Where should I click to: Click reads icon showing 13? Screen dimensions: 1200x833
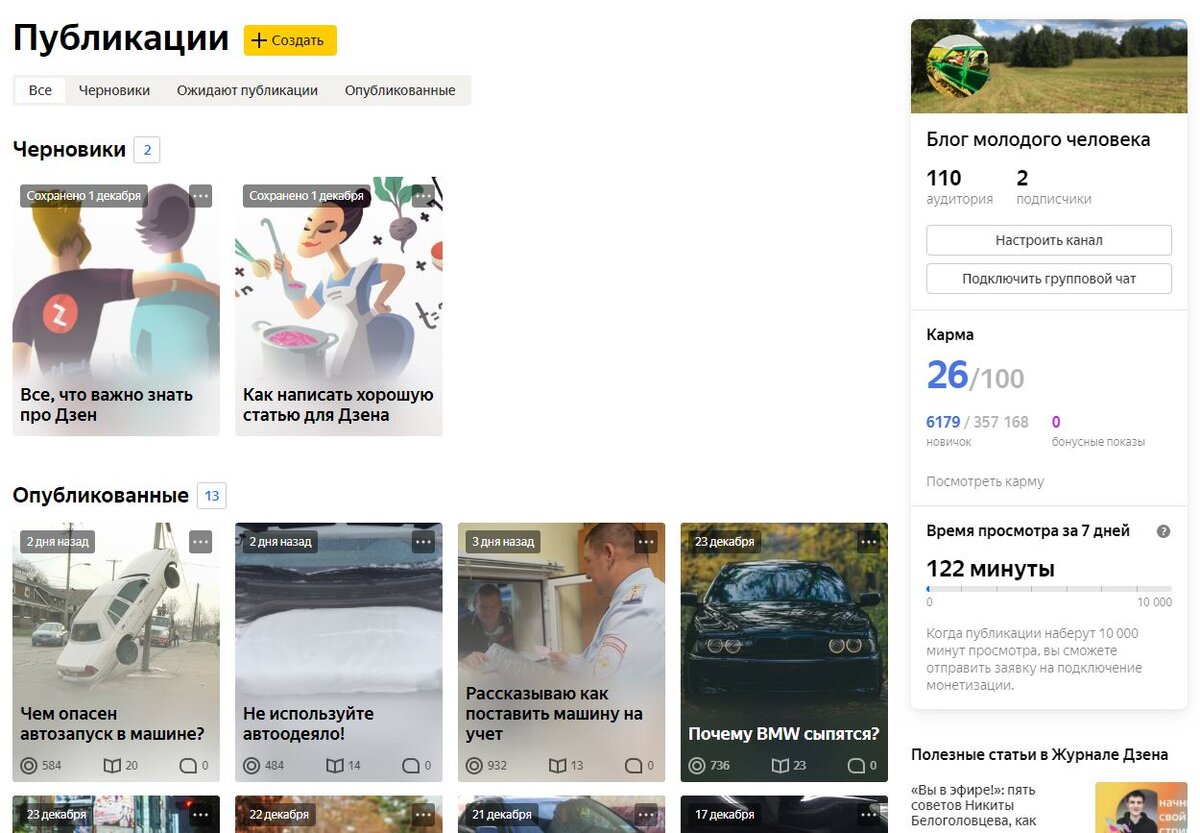[x=558, y=766]
